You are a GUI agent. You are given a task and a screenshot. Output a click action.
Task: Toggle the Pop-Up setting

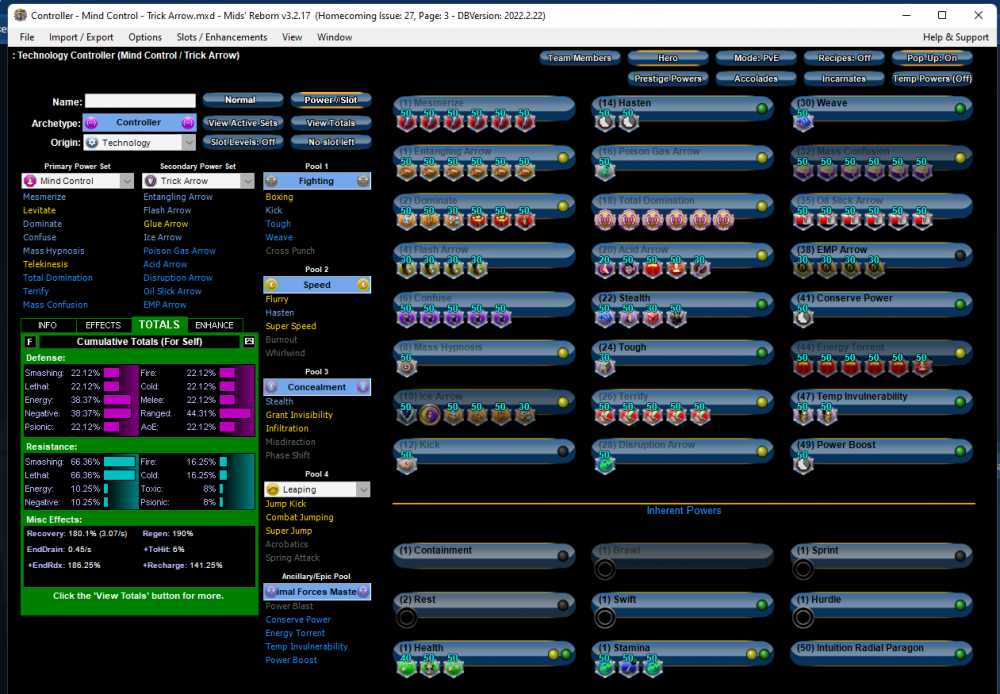pos(931,58)
